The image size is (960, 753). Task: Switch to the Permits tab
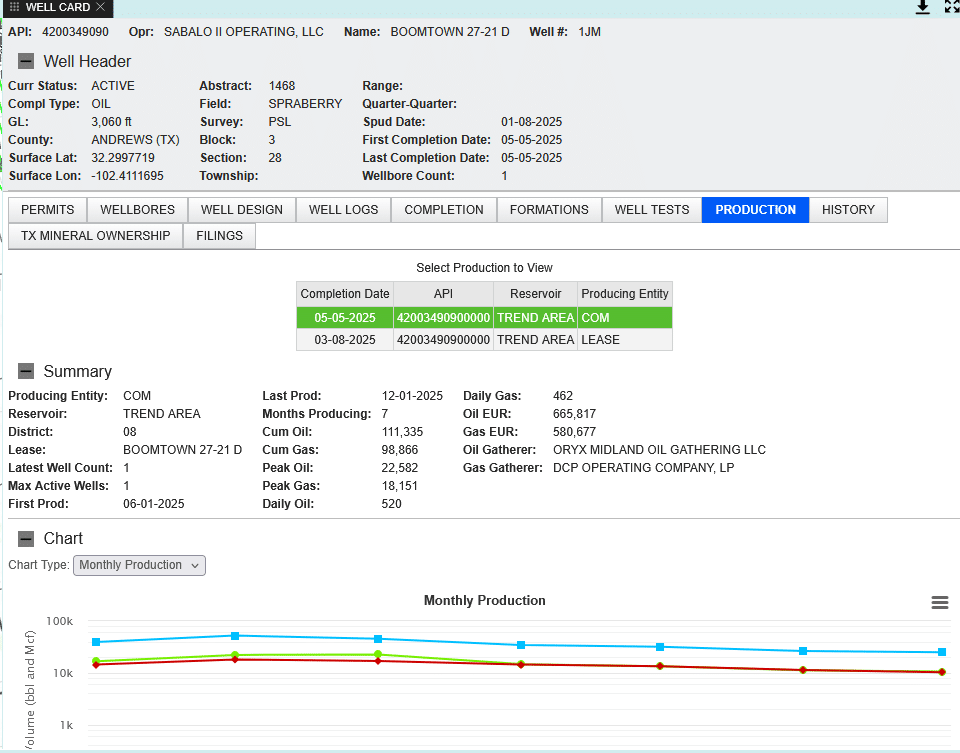click(x=47, y=210)
